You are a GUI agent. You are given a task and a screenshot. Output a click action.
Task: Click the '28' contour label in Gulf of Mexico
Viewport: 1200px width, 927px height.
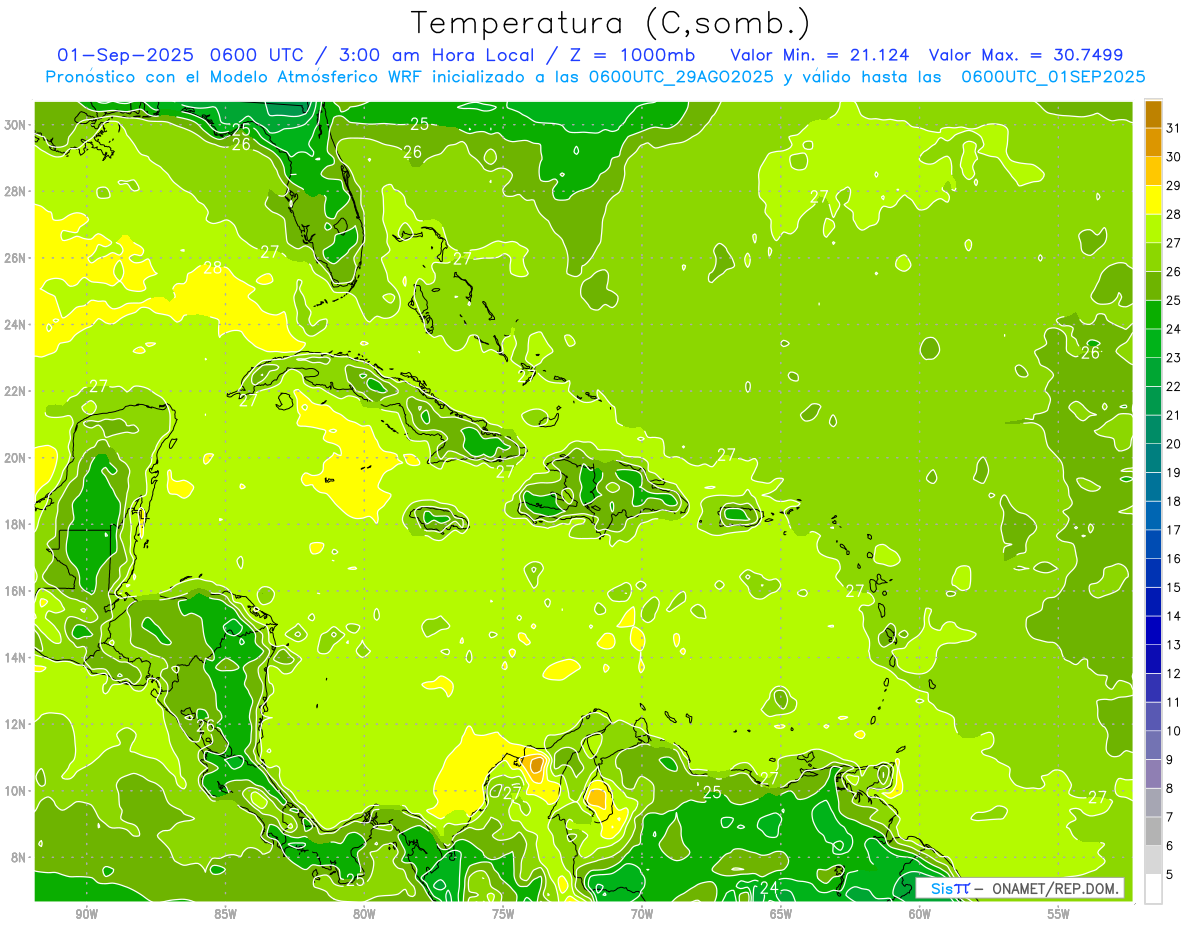(212, 268)
